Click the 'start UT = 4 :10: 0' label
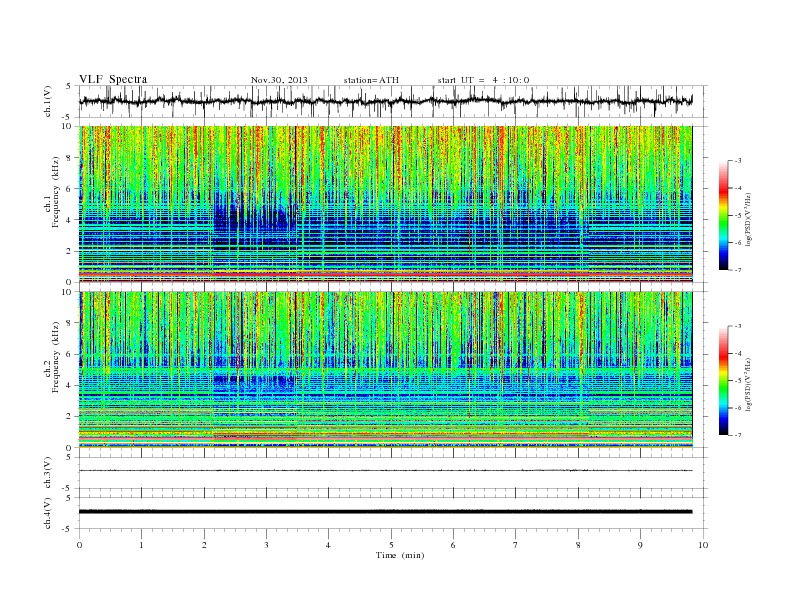Screen dimensions: 792x612 483,80
